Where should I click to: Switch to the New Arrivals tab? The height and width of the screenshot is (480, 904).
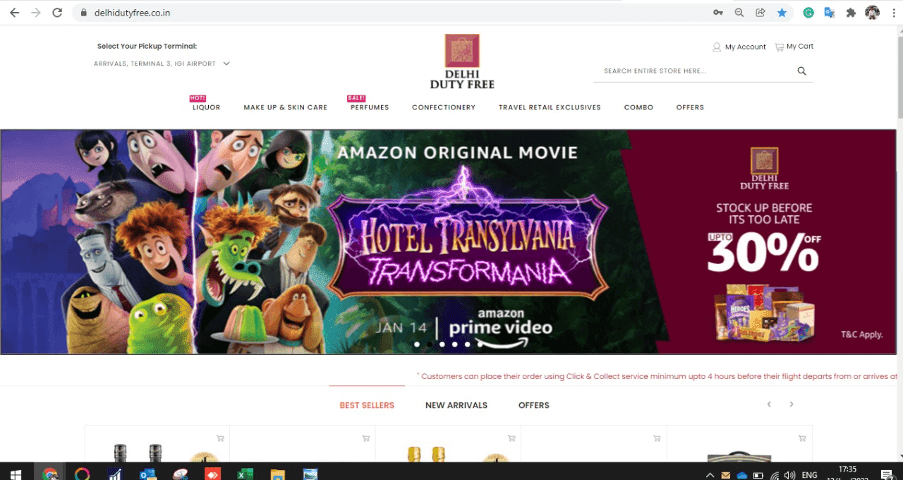(x=456, y=405)
